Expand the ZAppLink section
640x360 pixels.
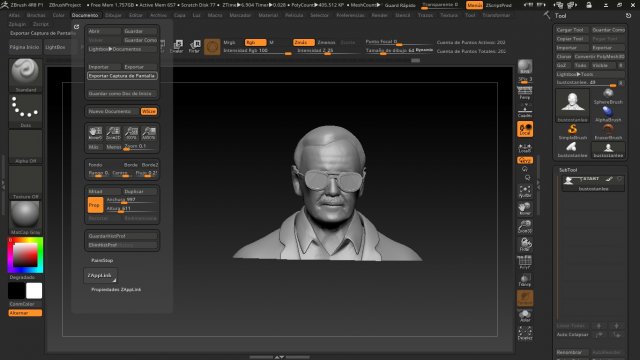[x=100, y=276]
